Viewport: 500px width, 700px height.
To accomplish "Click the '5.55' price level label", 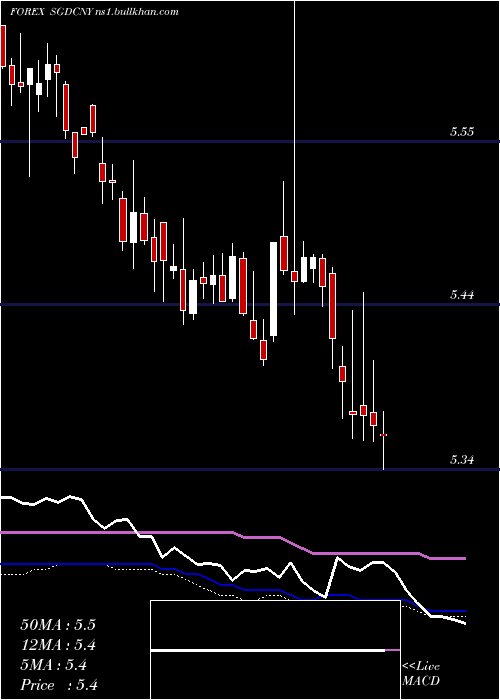I will tap(462, 132).
